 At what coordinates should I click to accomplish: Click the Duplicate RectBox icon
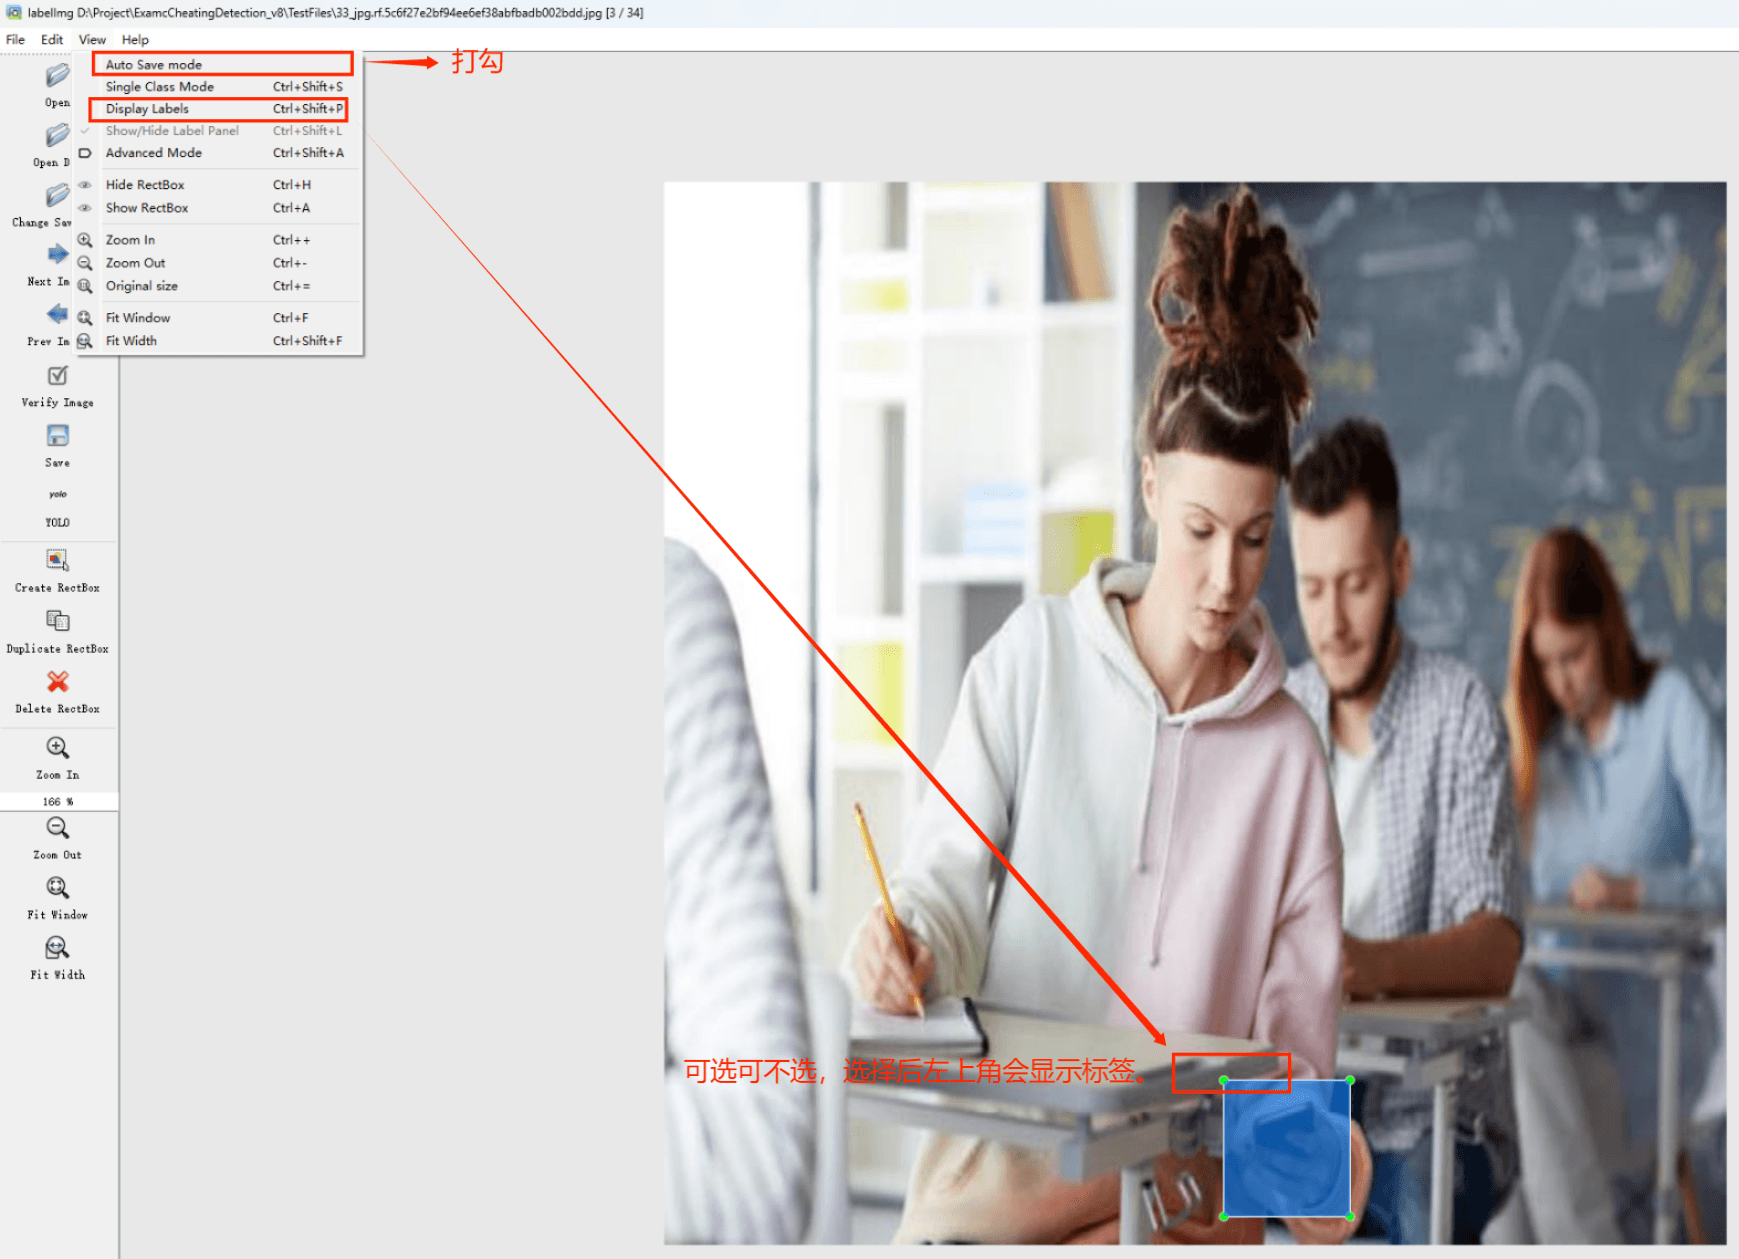(57, 621)
